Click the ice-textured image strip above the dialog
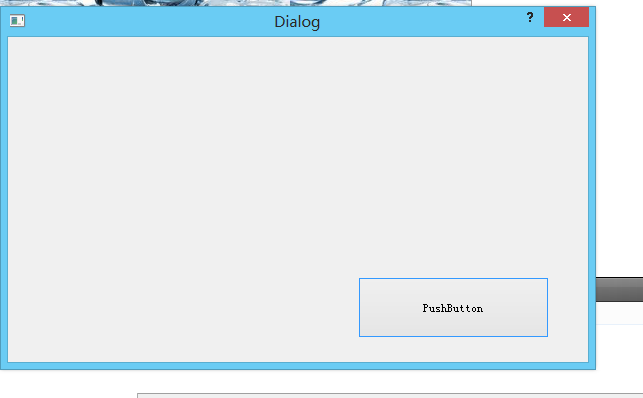Image resolution: width=643 pixels, height=398 pixels. click(x=236, y=3)
